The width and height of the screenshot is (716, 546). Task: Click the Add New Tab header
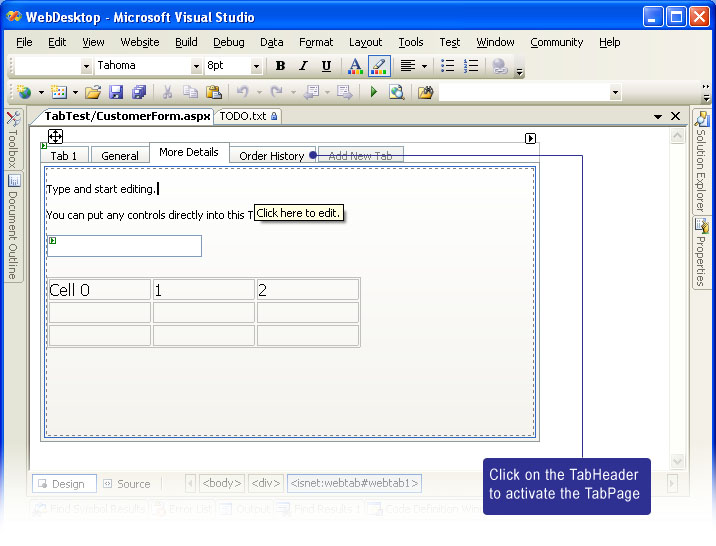360,156
